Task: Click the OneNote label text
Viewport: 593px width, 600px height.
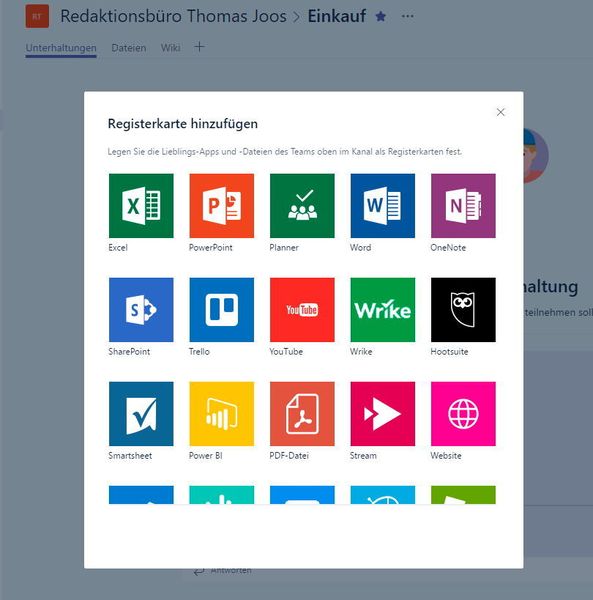Action: tap(448, 248)
